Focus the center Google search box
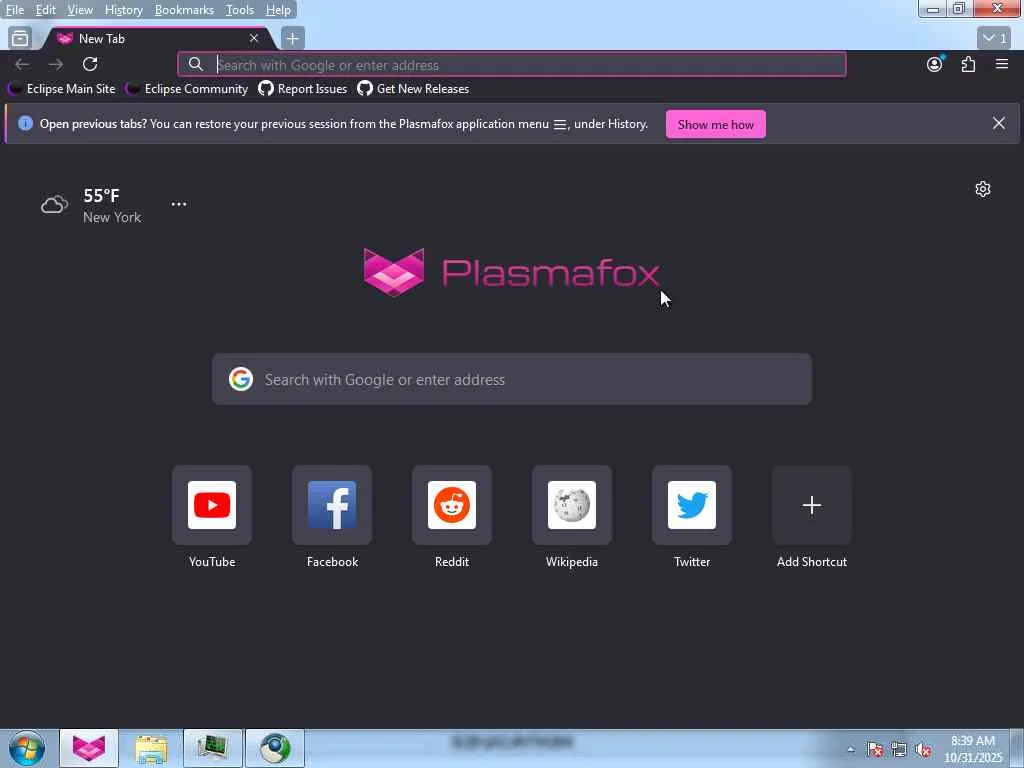 point(512,379)
